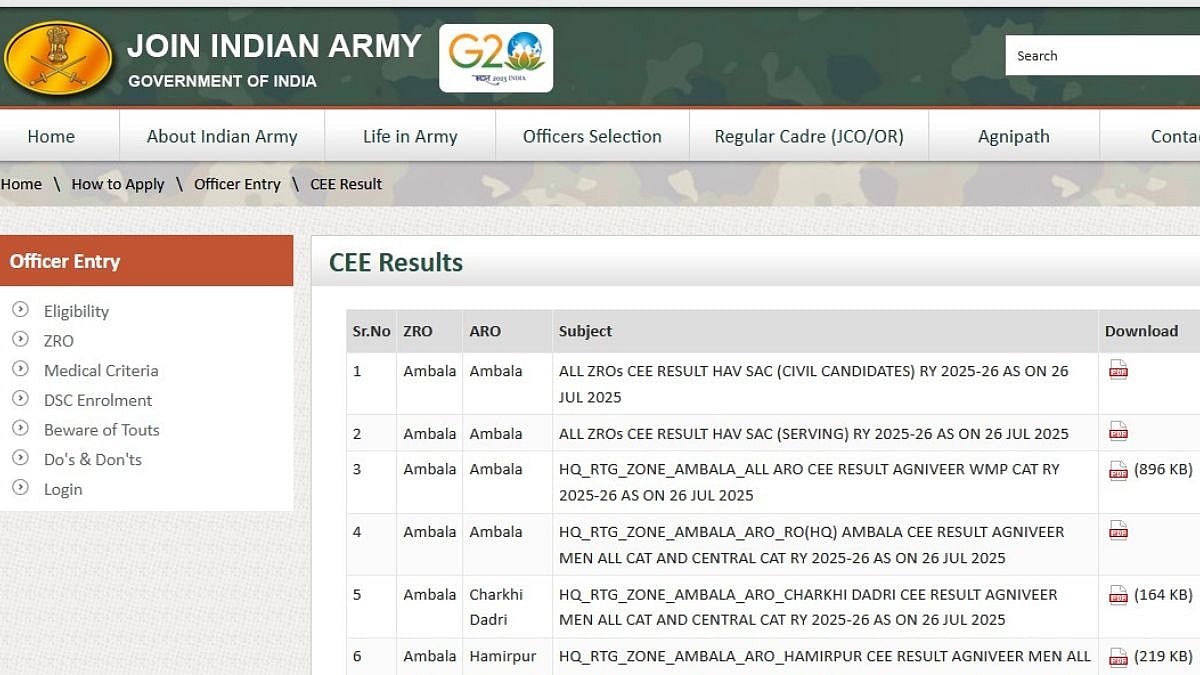The image size is (1200, 675).
Task: Download PDF for HAV SAC civil candidates result
Action: [x=1118, y=370]
